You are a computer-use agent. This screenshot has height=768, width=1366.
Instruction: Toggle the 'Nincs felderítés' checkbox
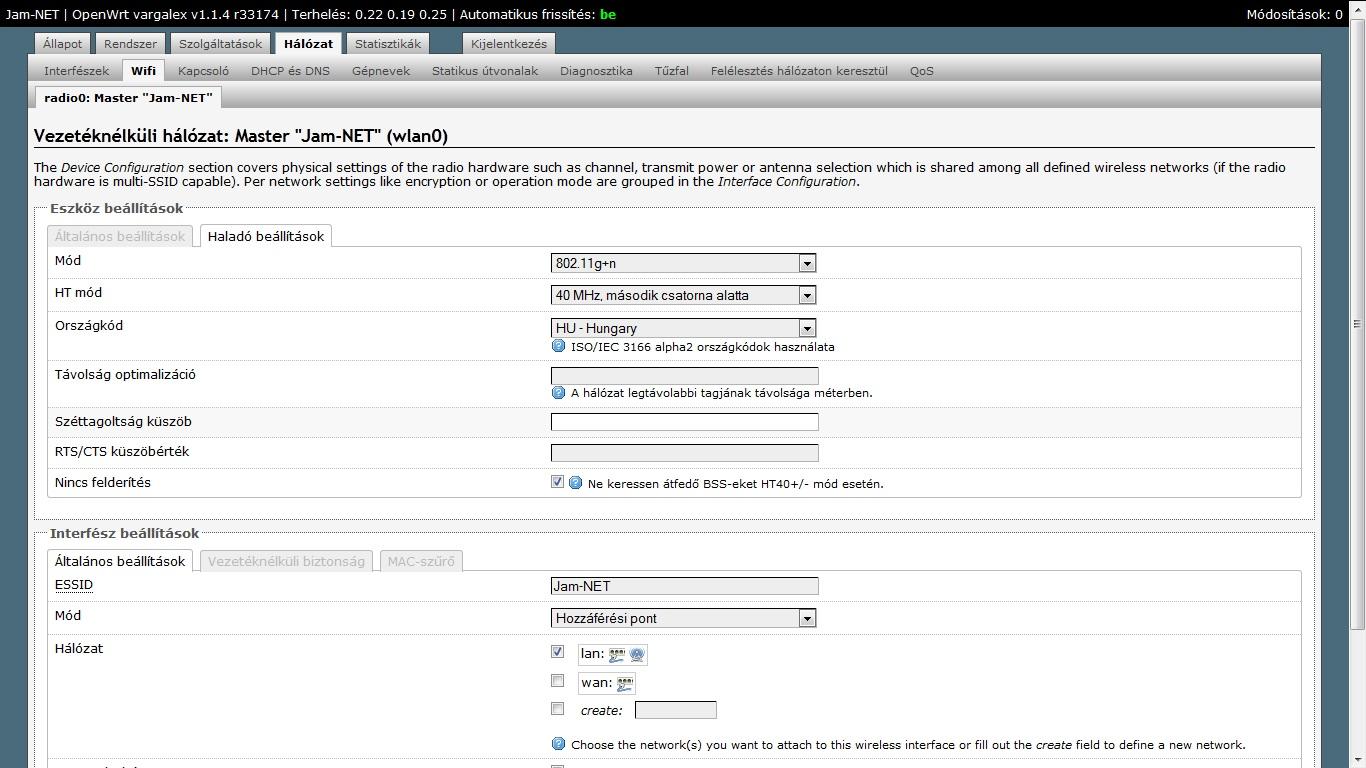[x=558, y=481]
